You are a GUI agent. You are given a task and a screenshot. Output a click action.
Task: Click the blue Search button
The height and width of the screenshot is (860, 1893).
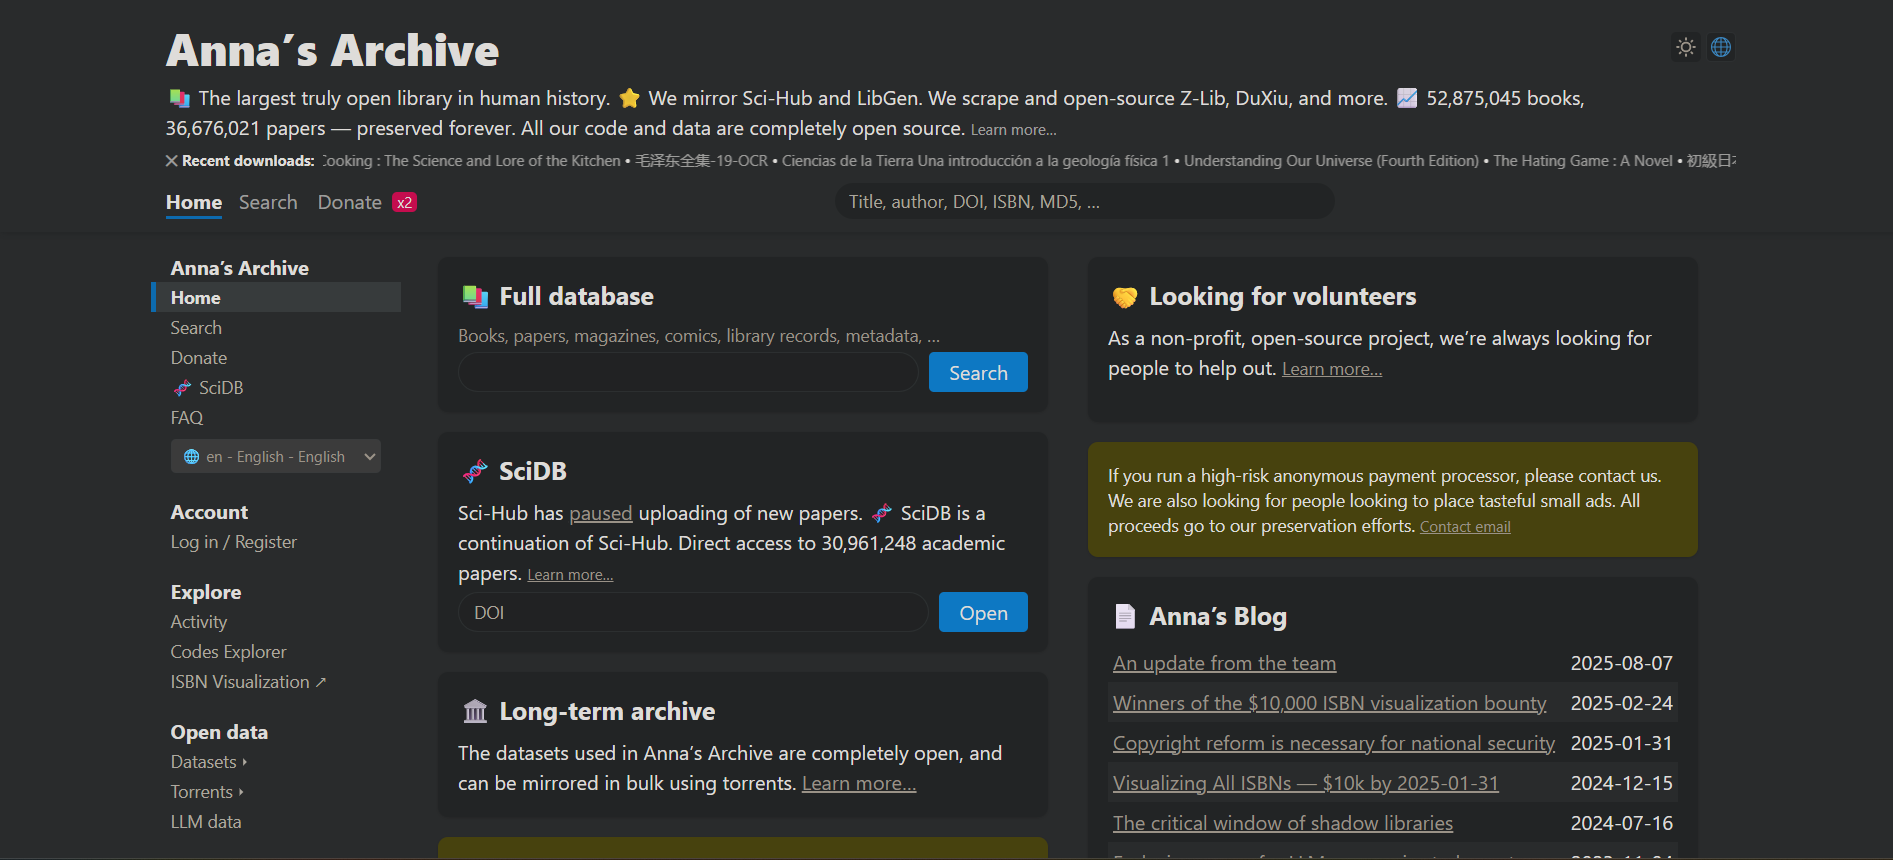click(978, 372)
